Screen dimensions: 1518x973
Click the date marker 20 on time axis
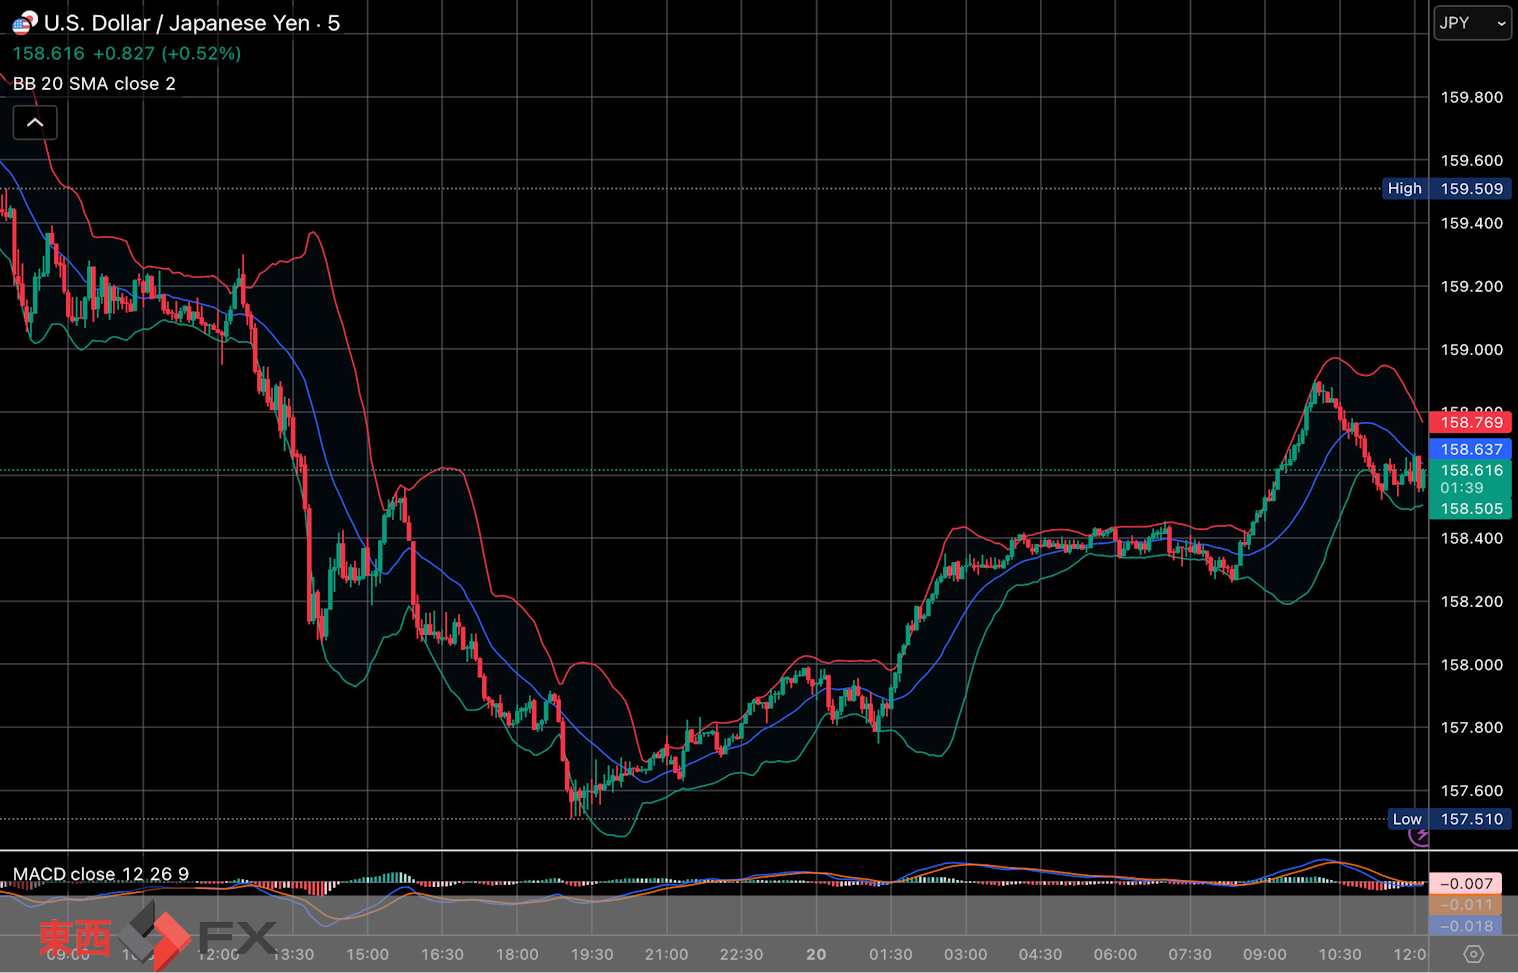point(816,954)
